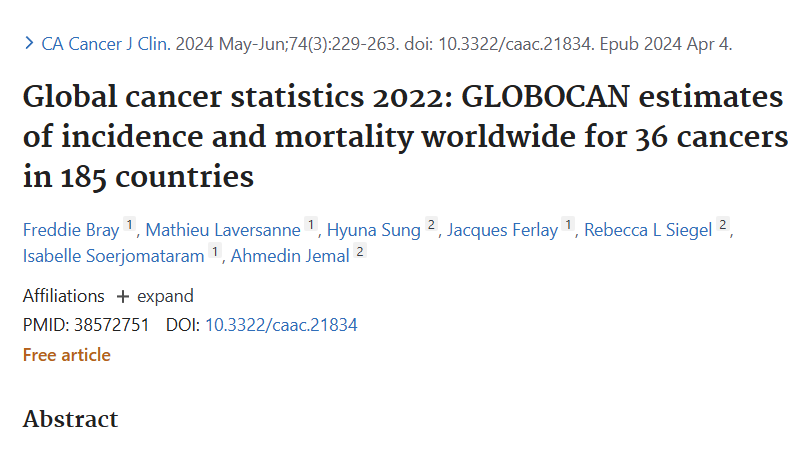Screen dimensions: 800x450
Task: Open author Ahmedin Jemal's link
Action: click(x=290, y=256)
